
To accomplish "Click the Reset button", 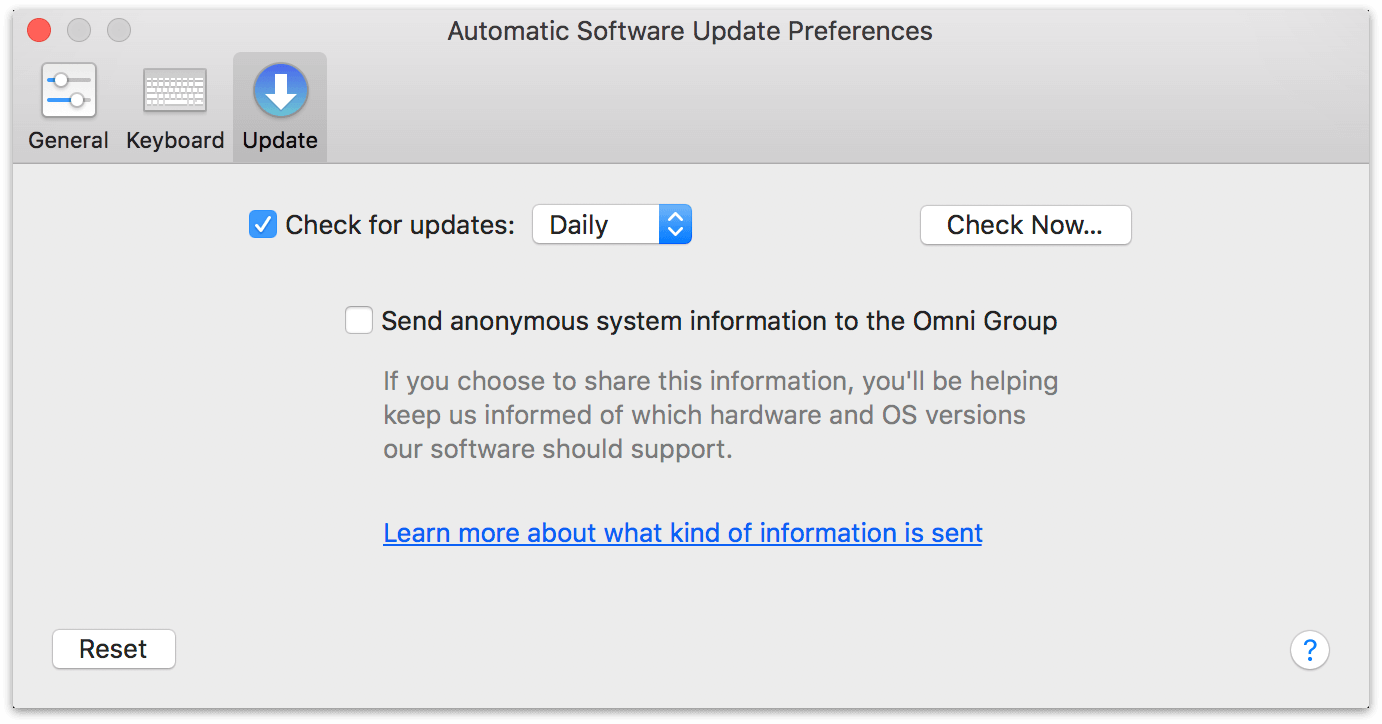I will click(x=113, y=649).
